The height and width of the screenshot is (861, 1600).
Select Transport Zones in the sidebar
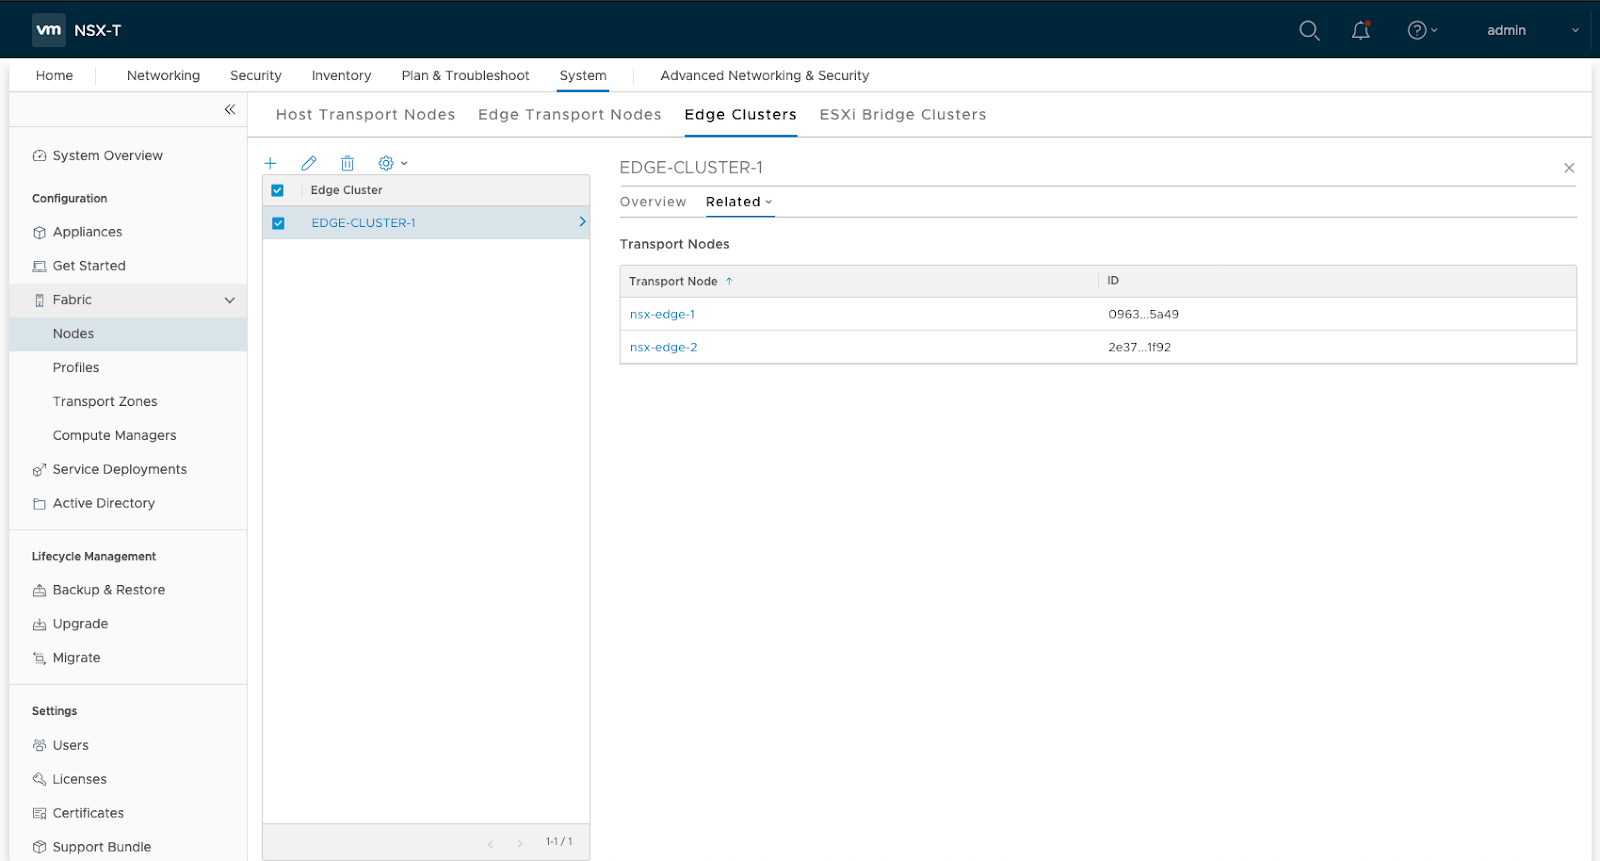click(105, 402)
